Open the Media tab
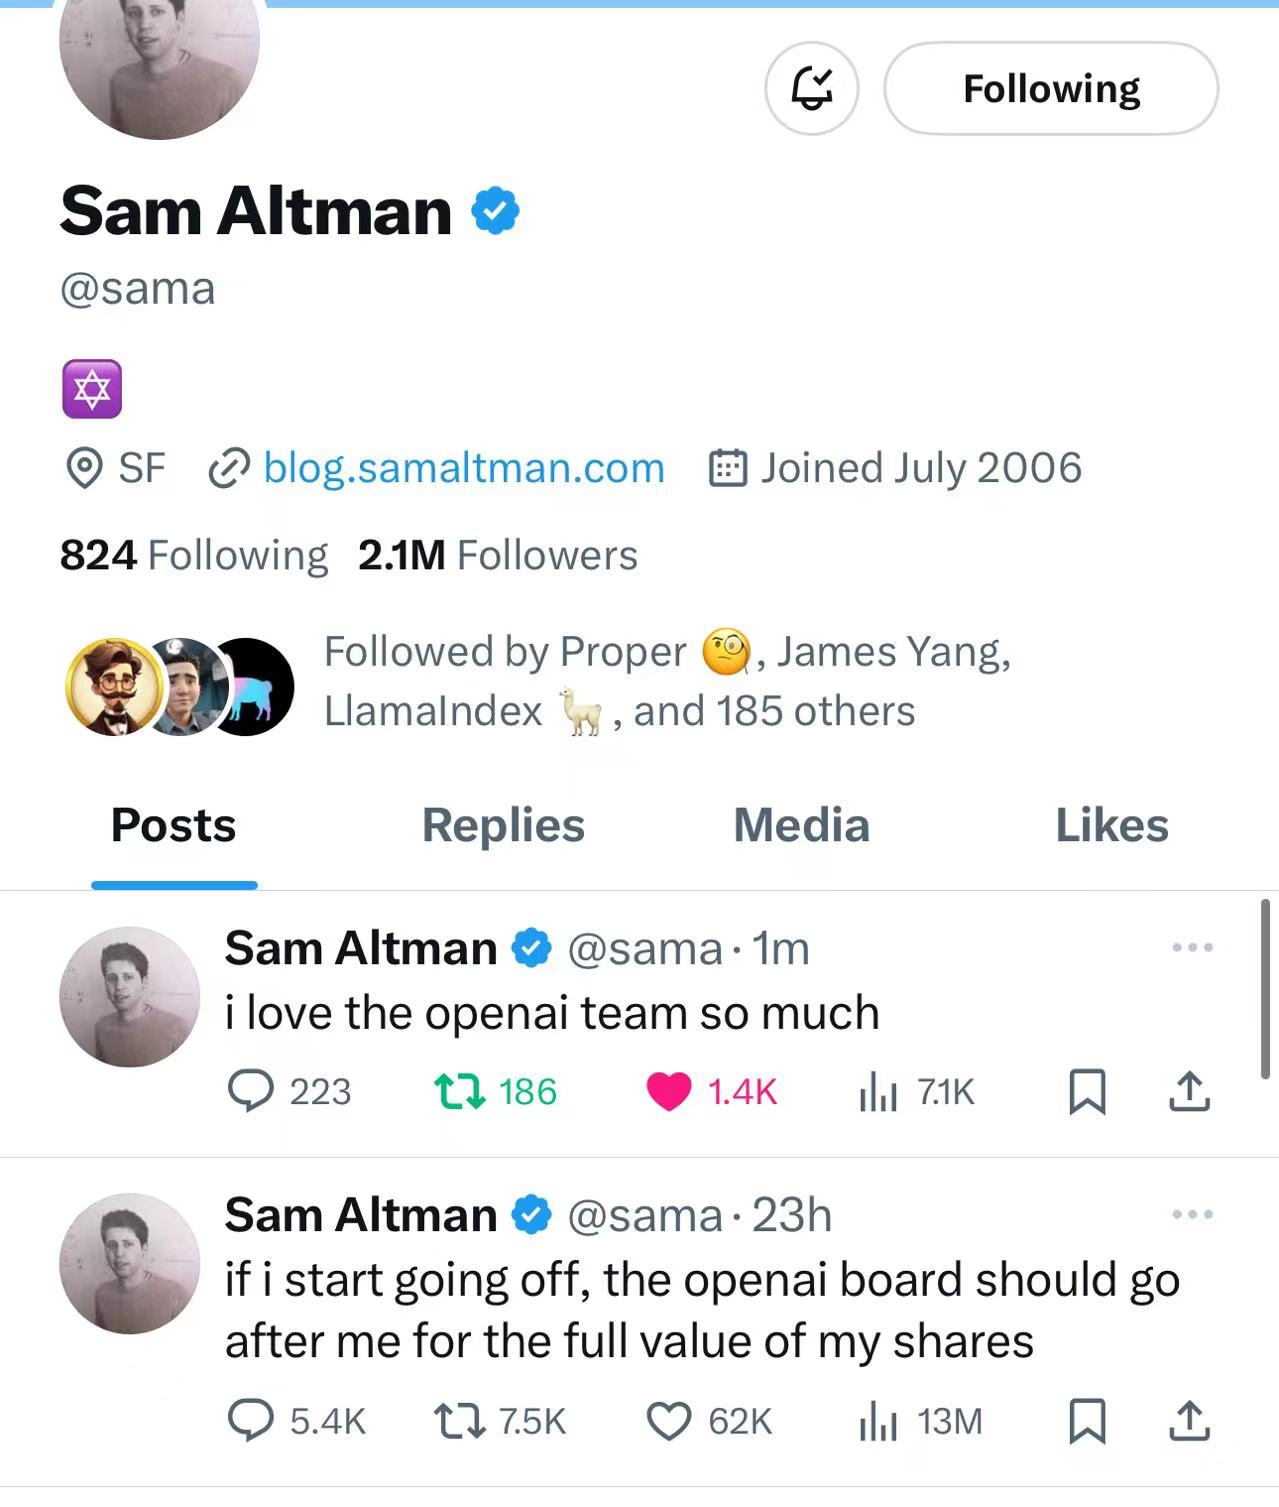The image size is (1279, 1507). click(801, 826)
